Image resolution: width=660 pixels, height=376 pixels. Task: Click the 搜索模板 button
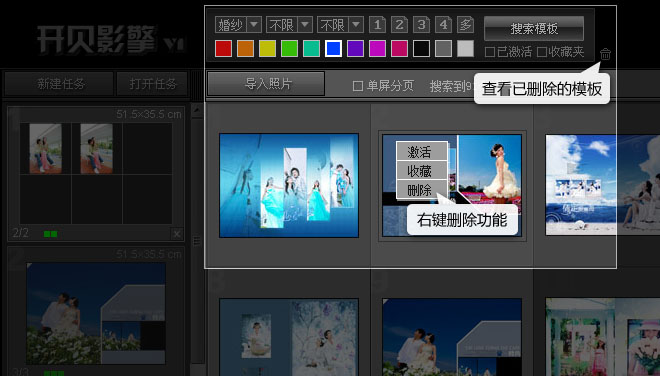(x=534, y=29)
